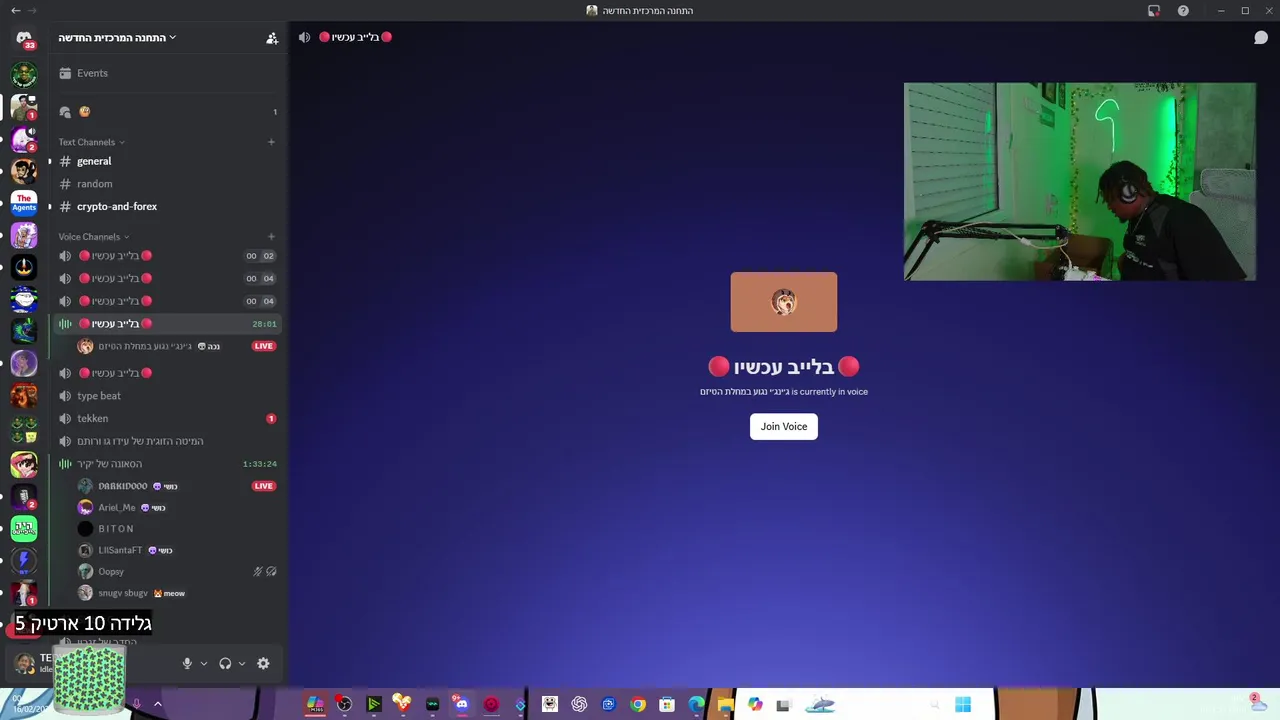Open output device arrow beside headphones
The height and width of the screenshot is (720, 1280).
(x=242, y=663)
